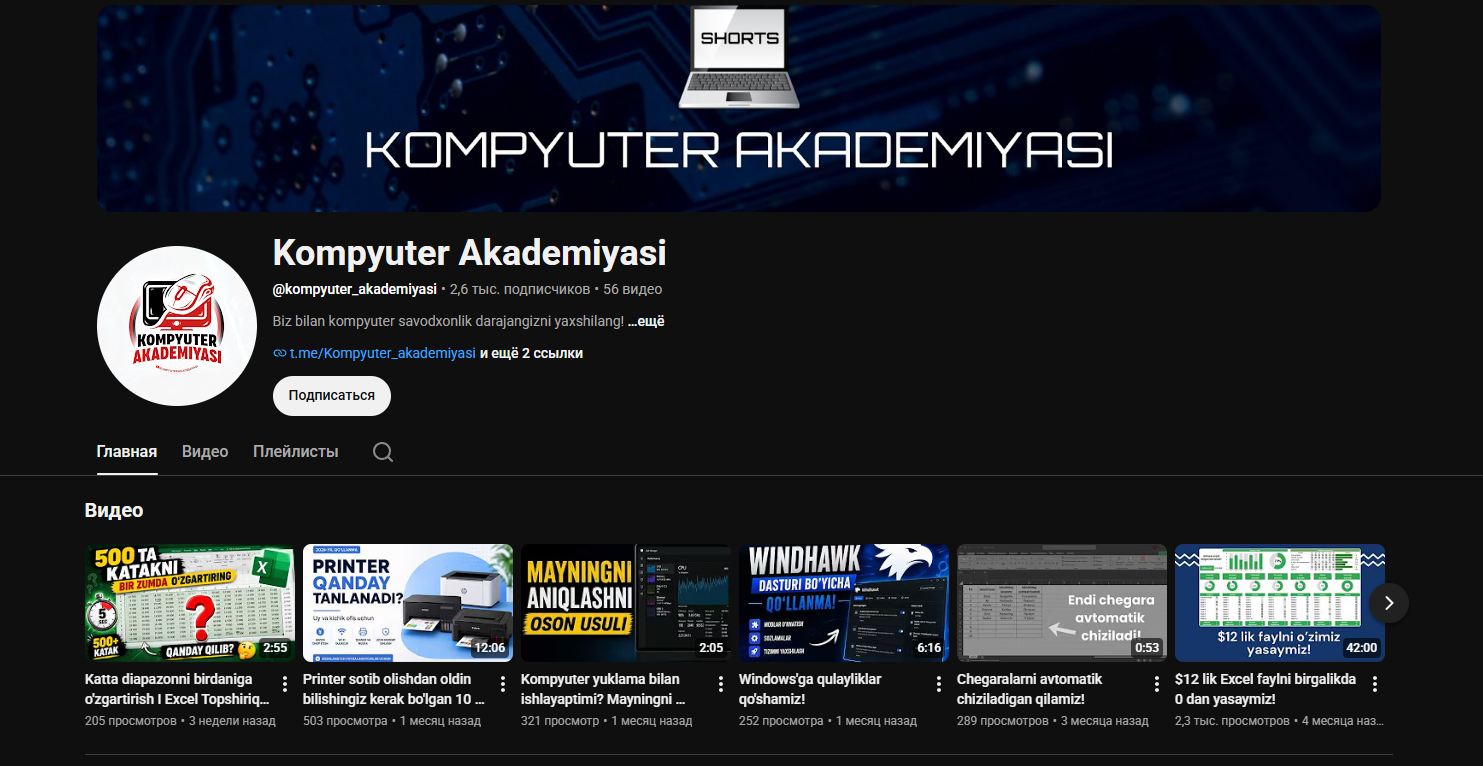Open options menu for Katta diapazonni video
Screen dimensions: 1483x766
pos(285,684)
